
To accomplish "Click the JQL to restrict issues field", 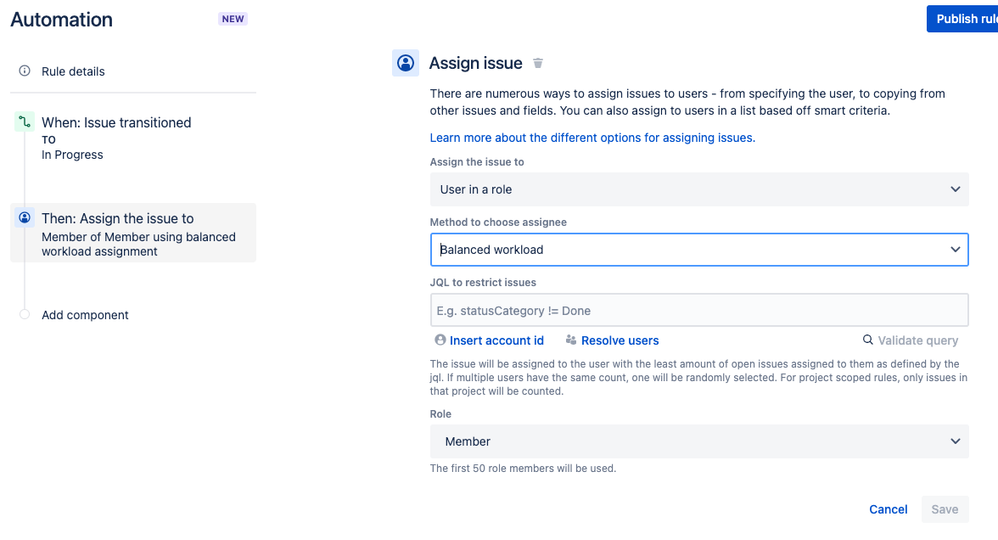I will pos(699,310).
